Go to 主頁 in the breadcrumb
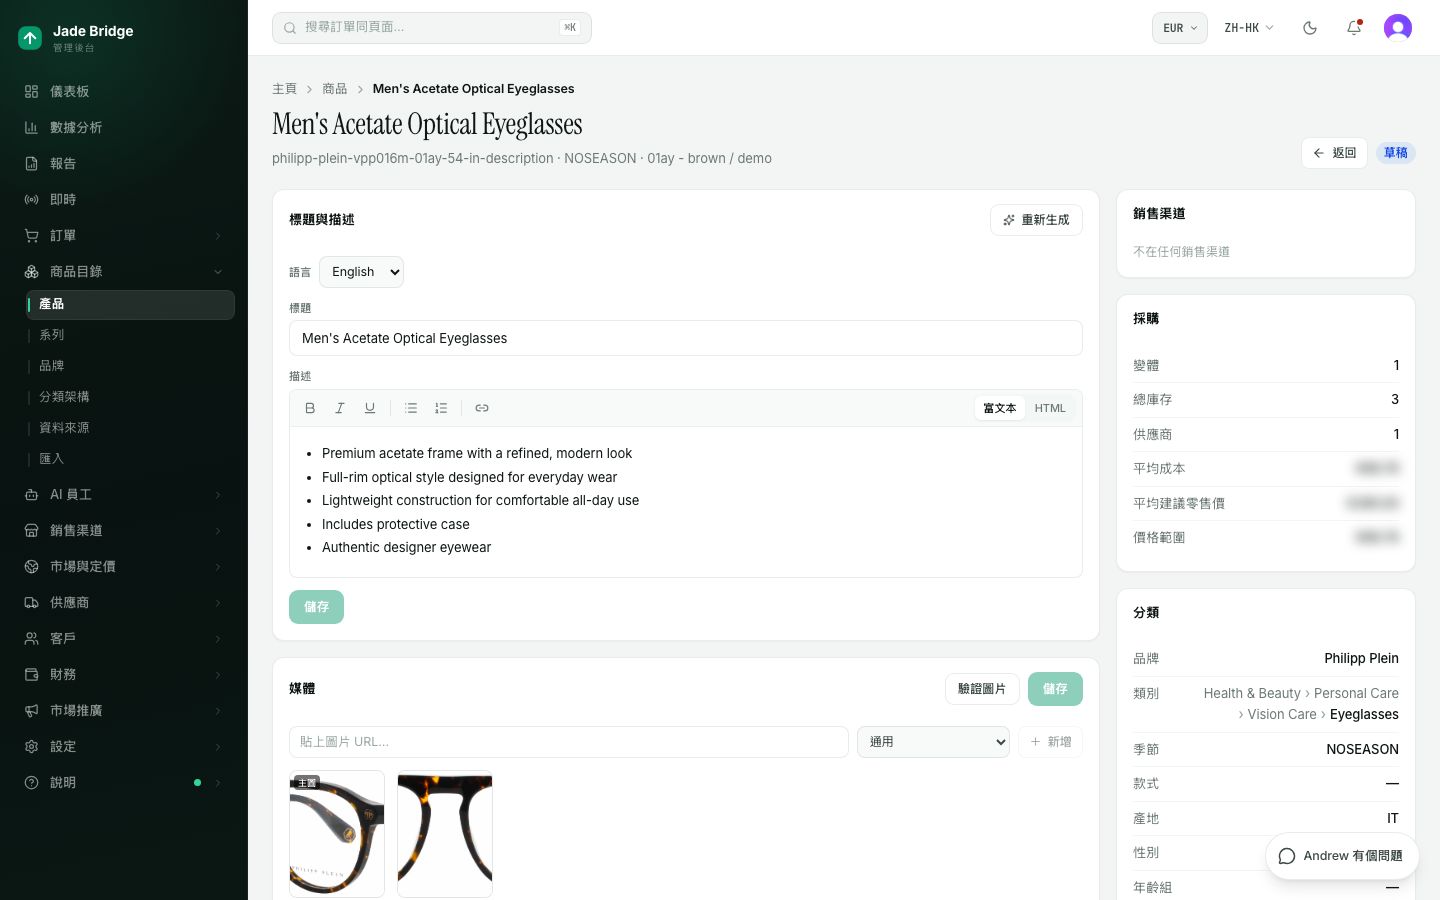The image size is (1440, 900). [285, 89]
